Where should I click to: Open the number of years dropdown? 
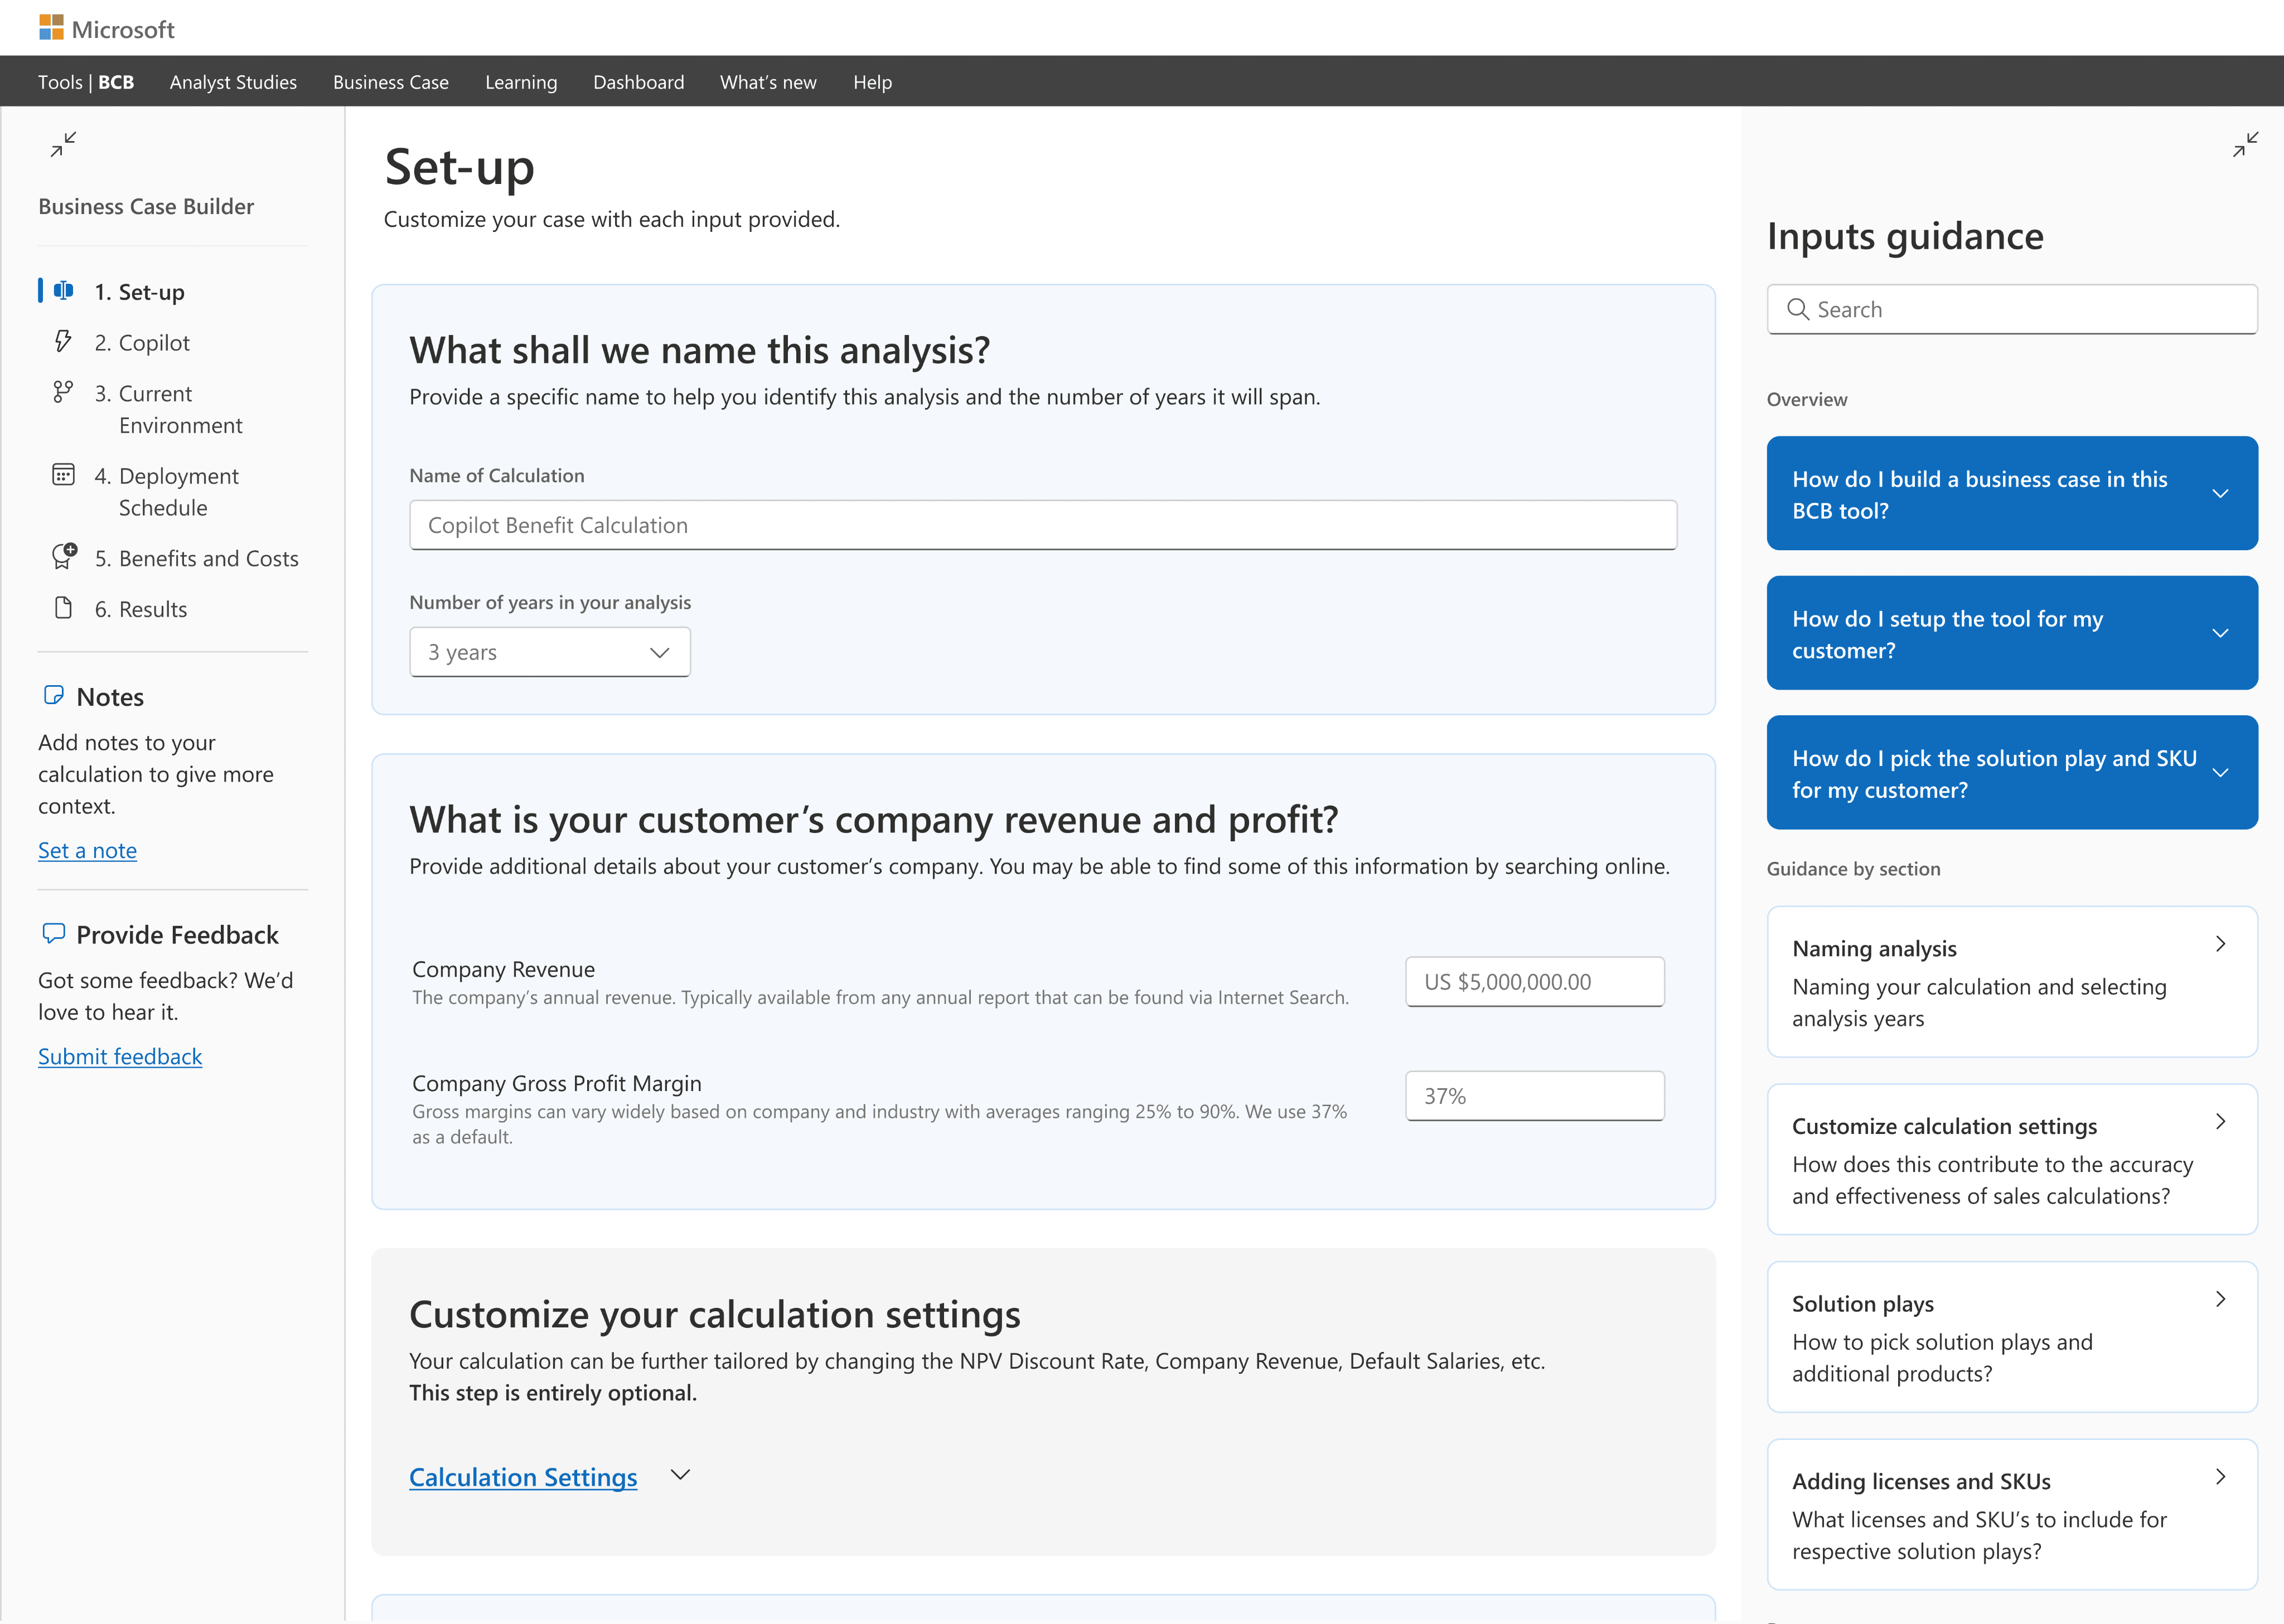pos(549,652)
